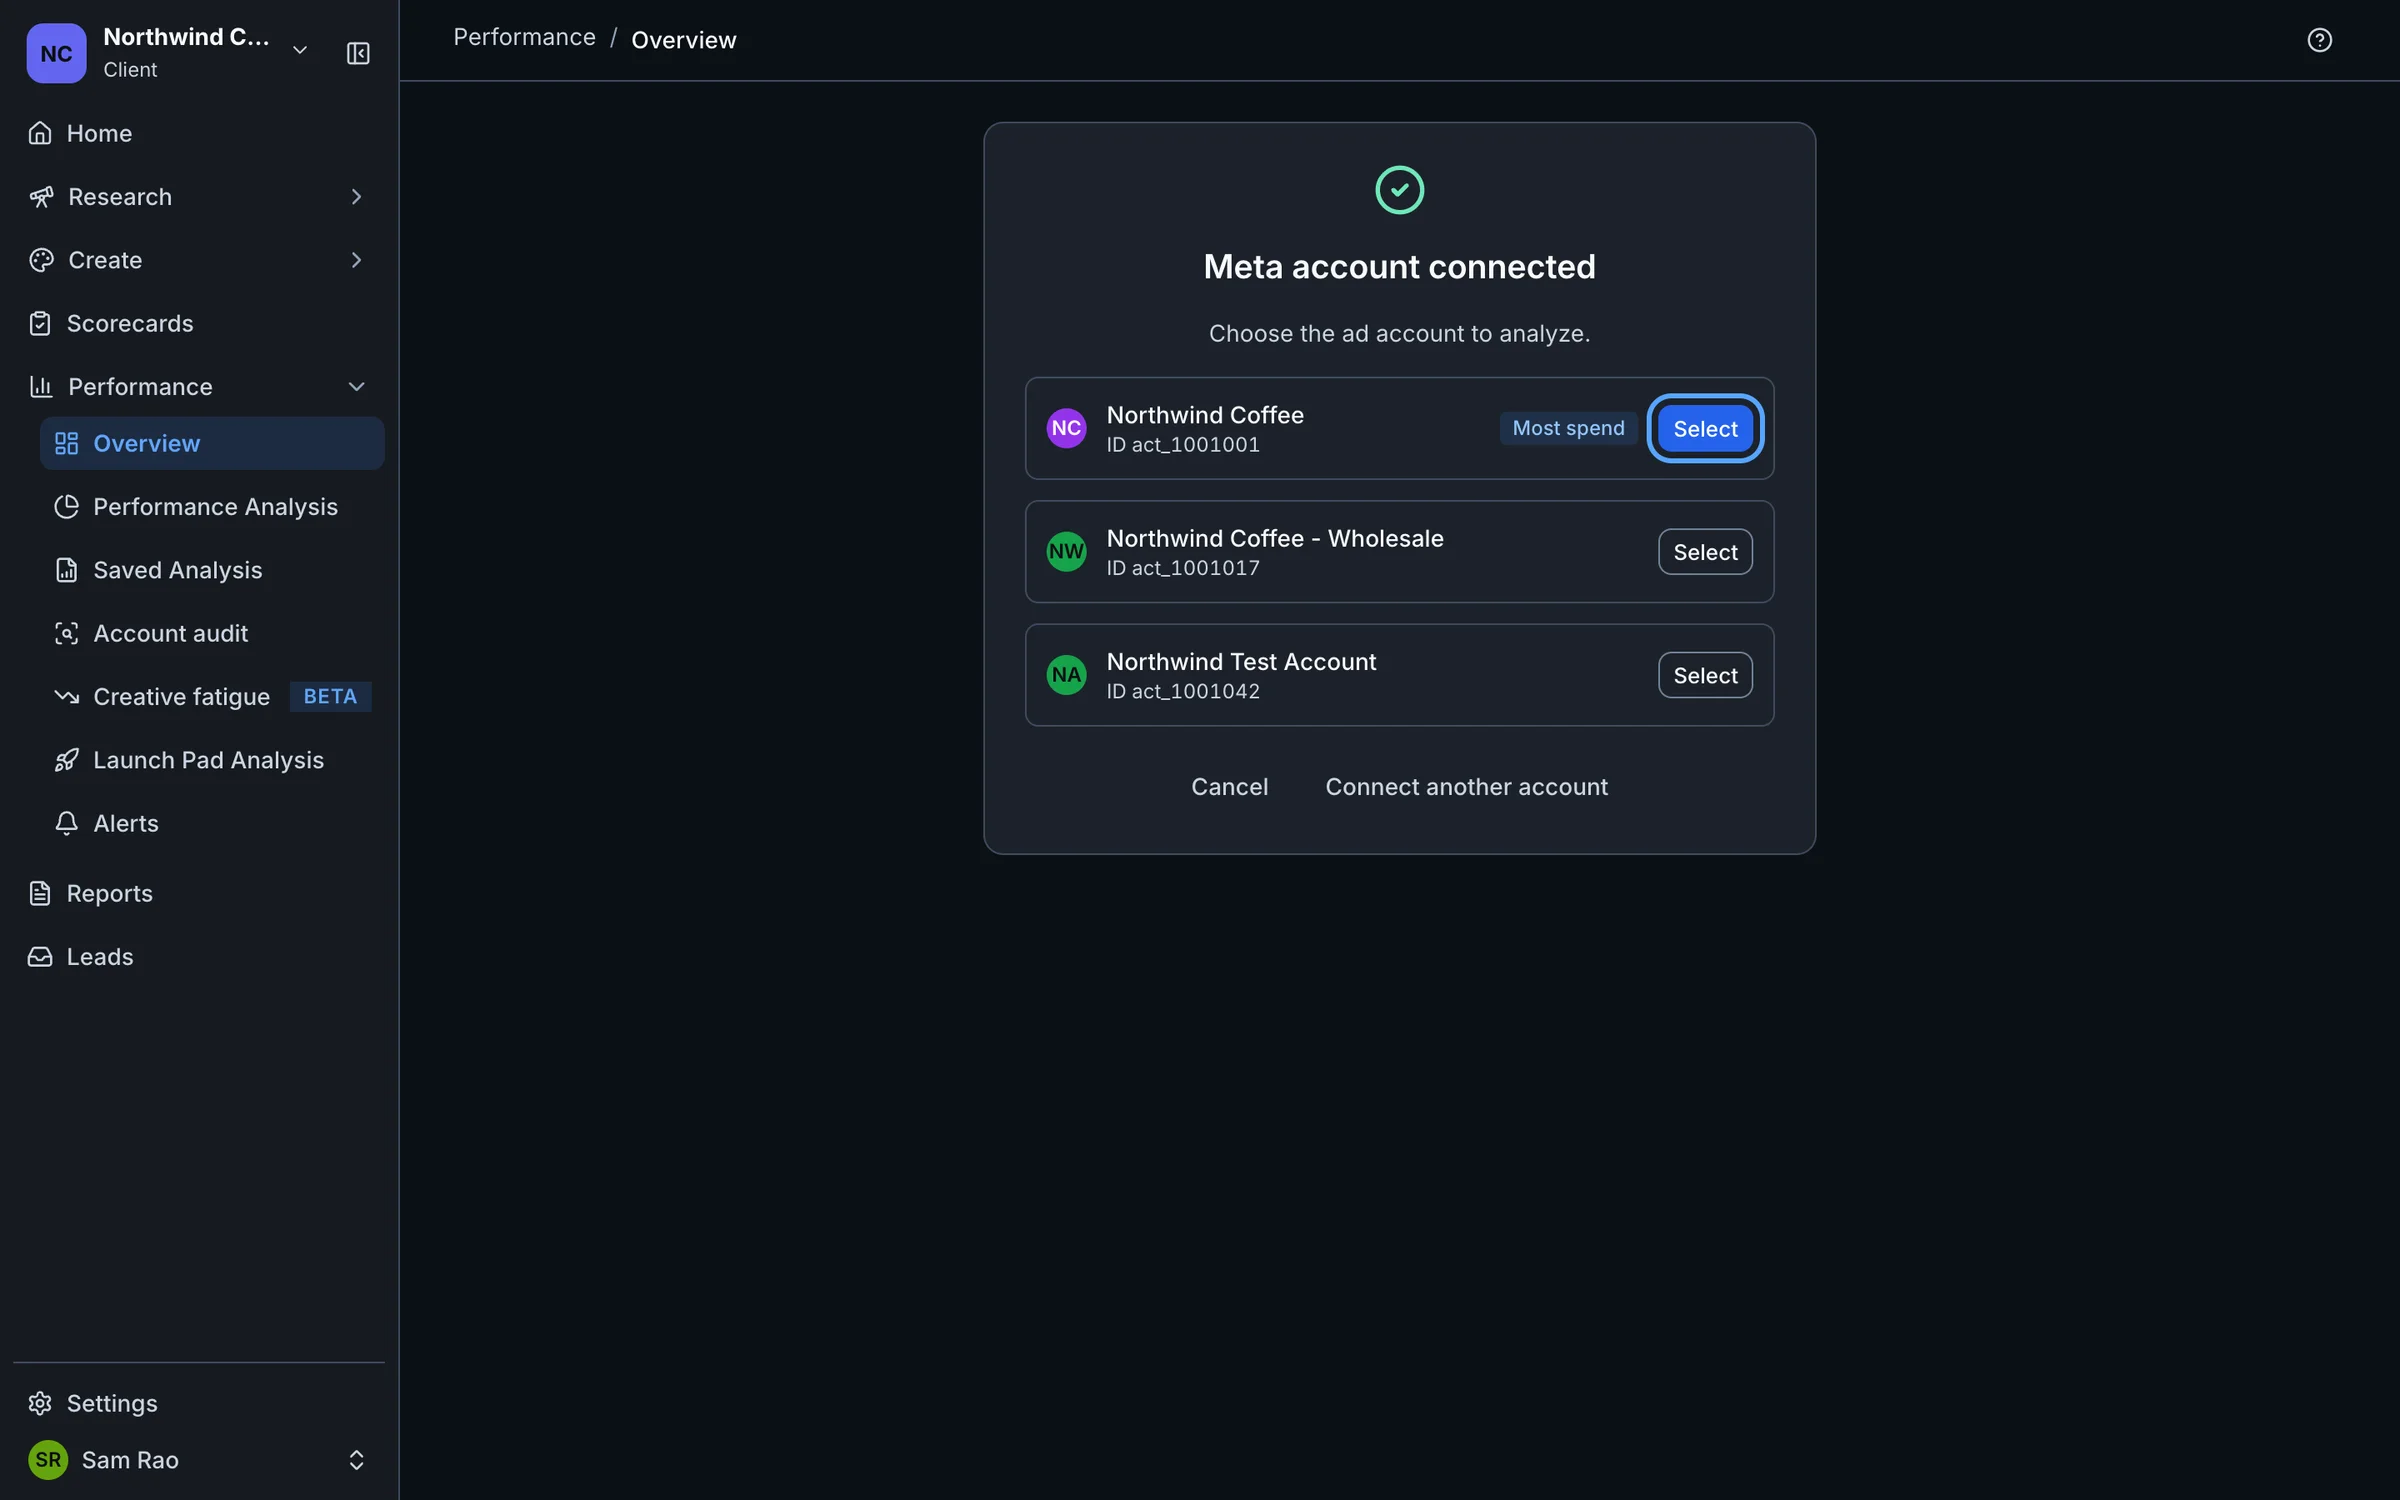The image size is (2400, 1500).
Task: Click the Client workspace label
Action: click(x=130, y=69)
